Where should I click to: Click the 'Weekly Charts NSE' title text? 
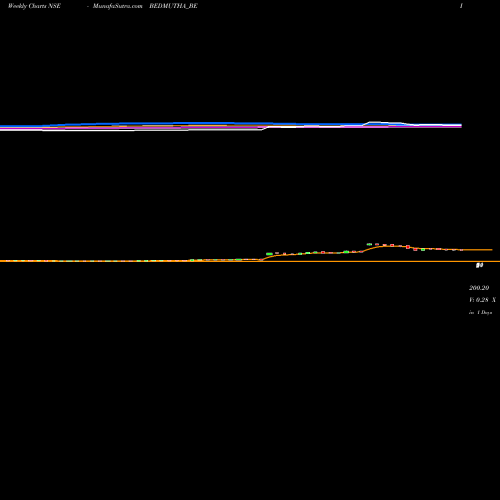[x=34, y=6]
